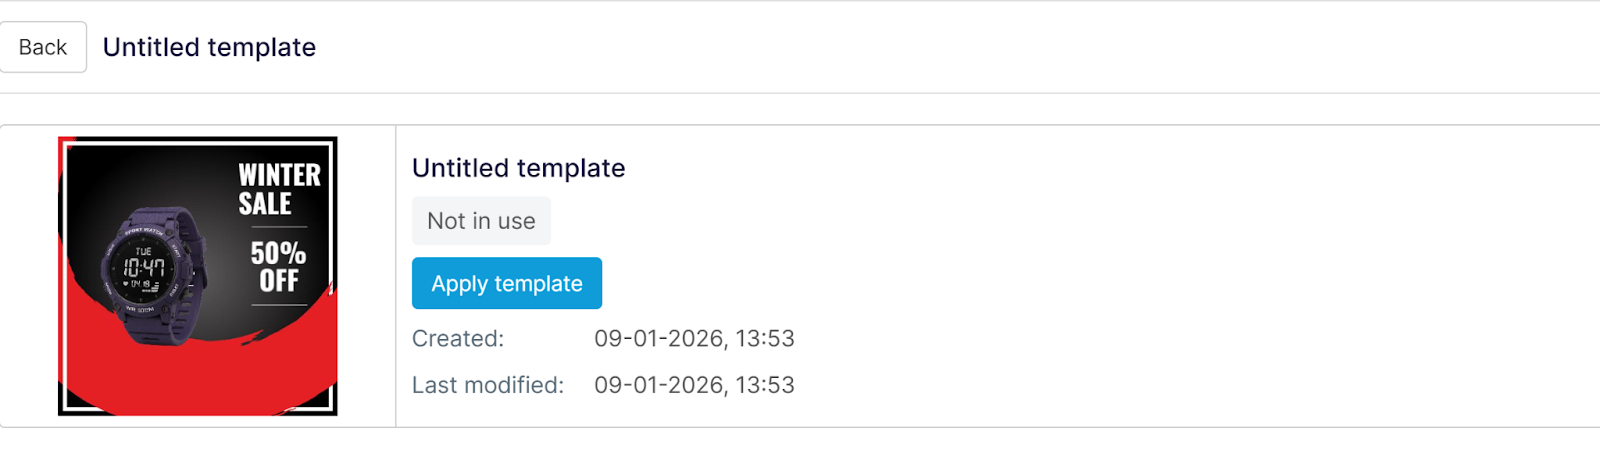Click the WINTER SALE text in preview
The width and height of the screenshot is (1600, 471).
tap(278, 189)
